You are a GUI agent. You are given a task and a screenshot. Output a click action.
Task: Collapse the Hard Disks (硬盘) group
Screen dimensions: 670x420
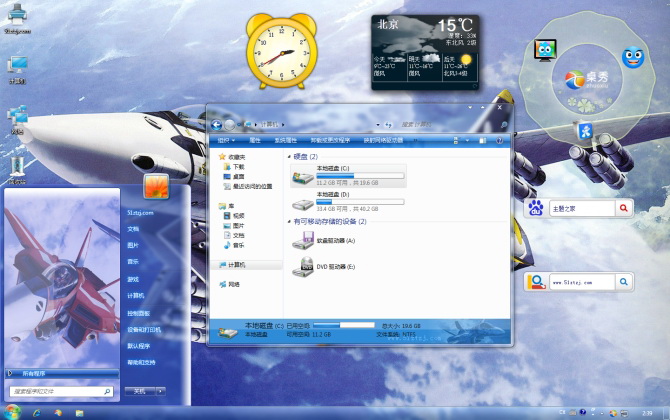tap(289, 157)
